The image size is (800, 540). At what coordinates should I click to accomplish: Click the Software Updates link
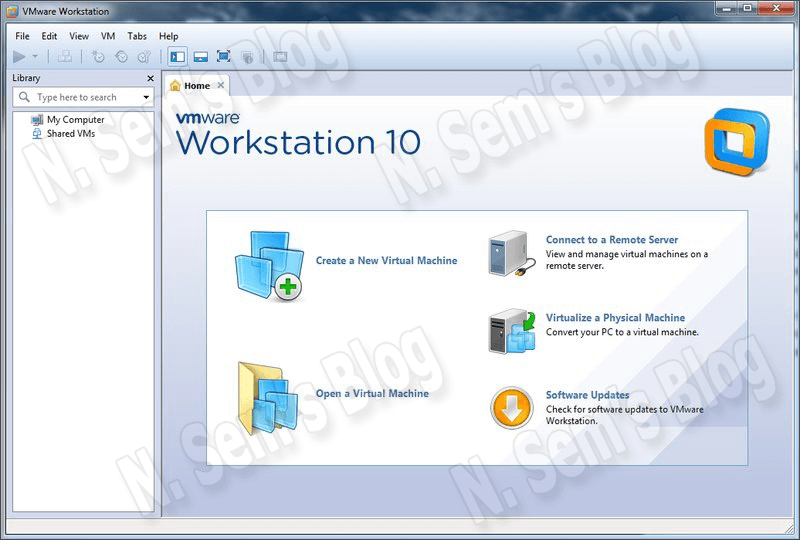[x=587, y=395]
